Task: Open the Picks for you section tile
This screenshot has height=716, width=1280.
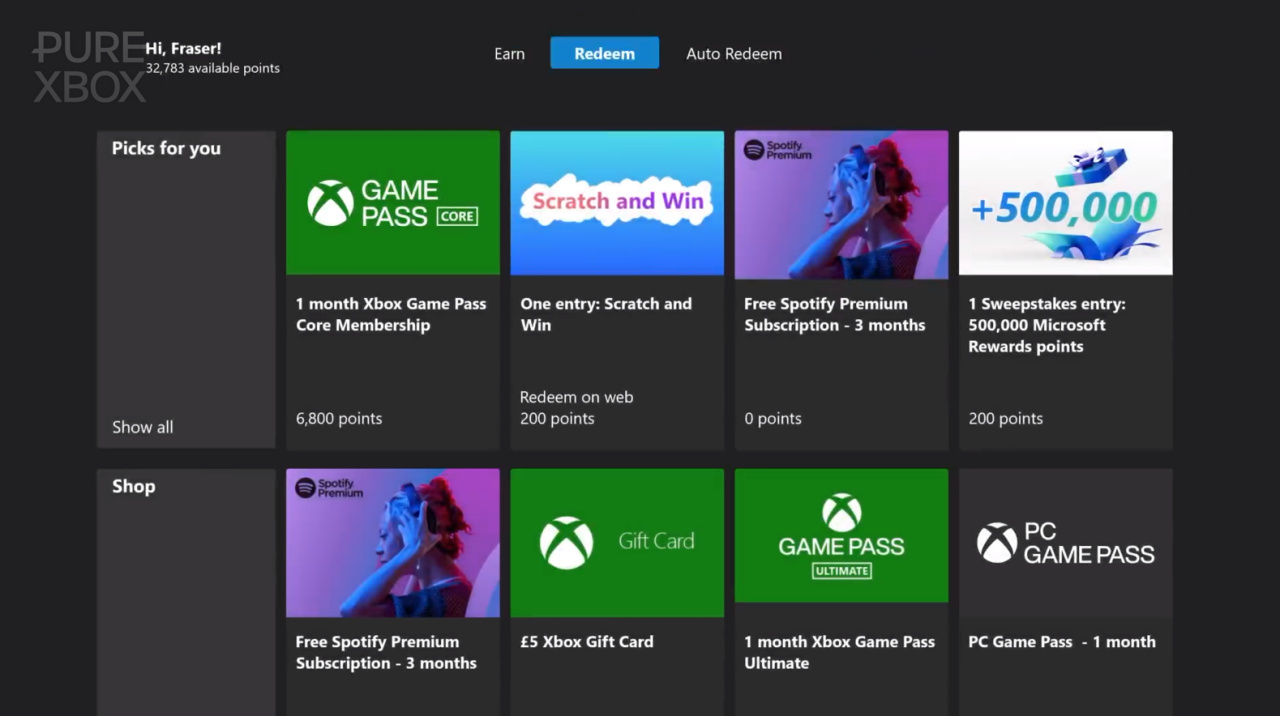Action: [x=186, y=290]
